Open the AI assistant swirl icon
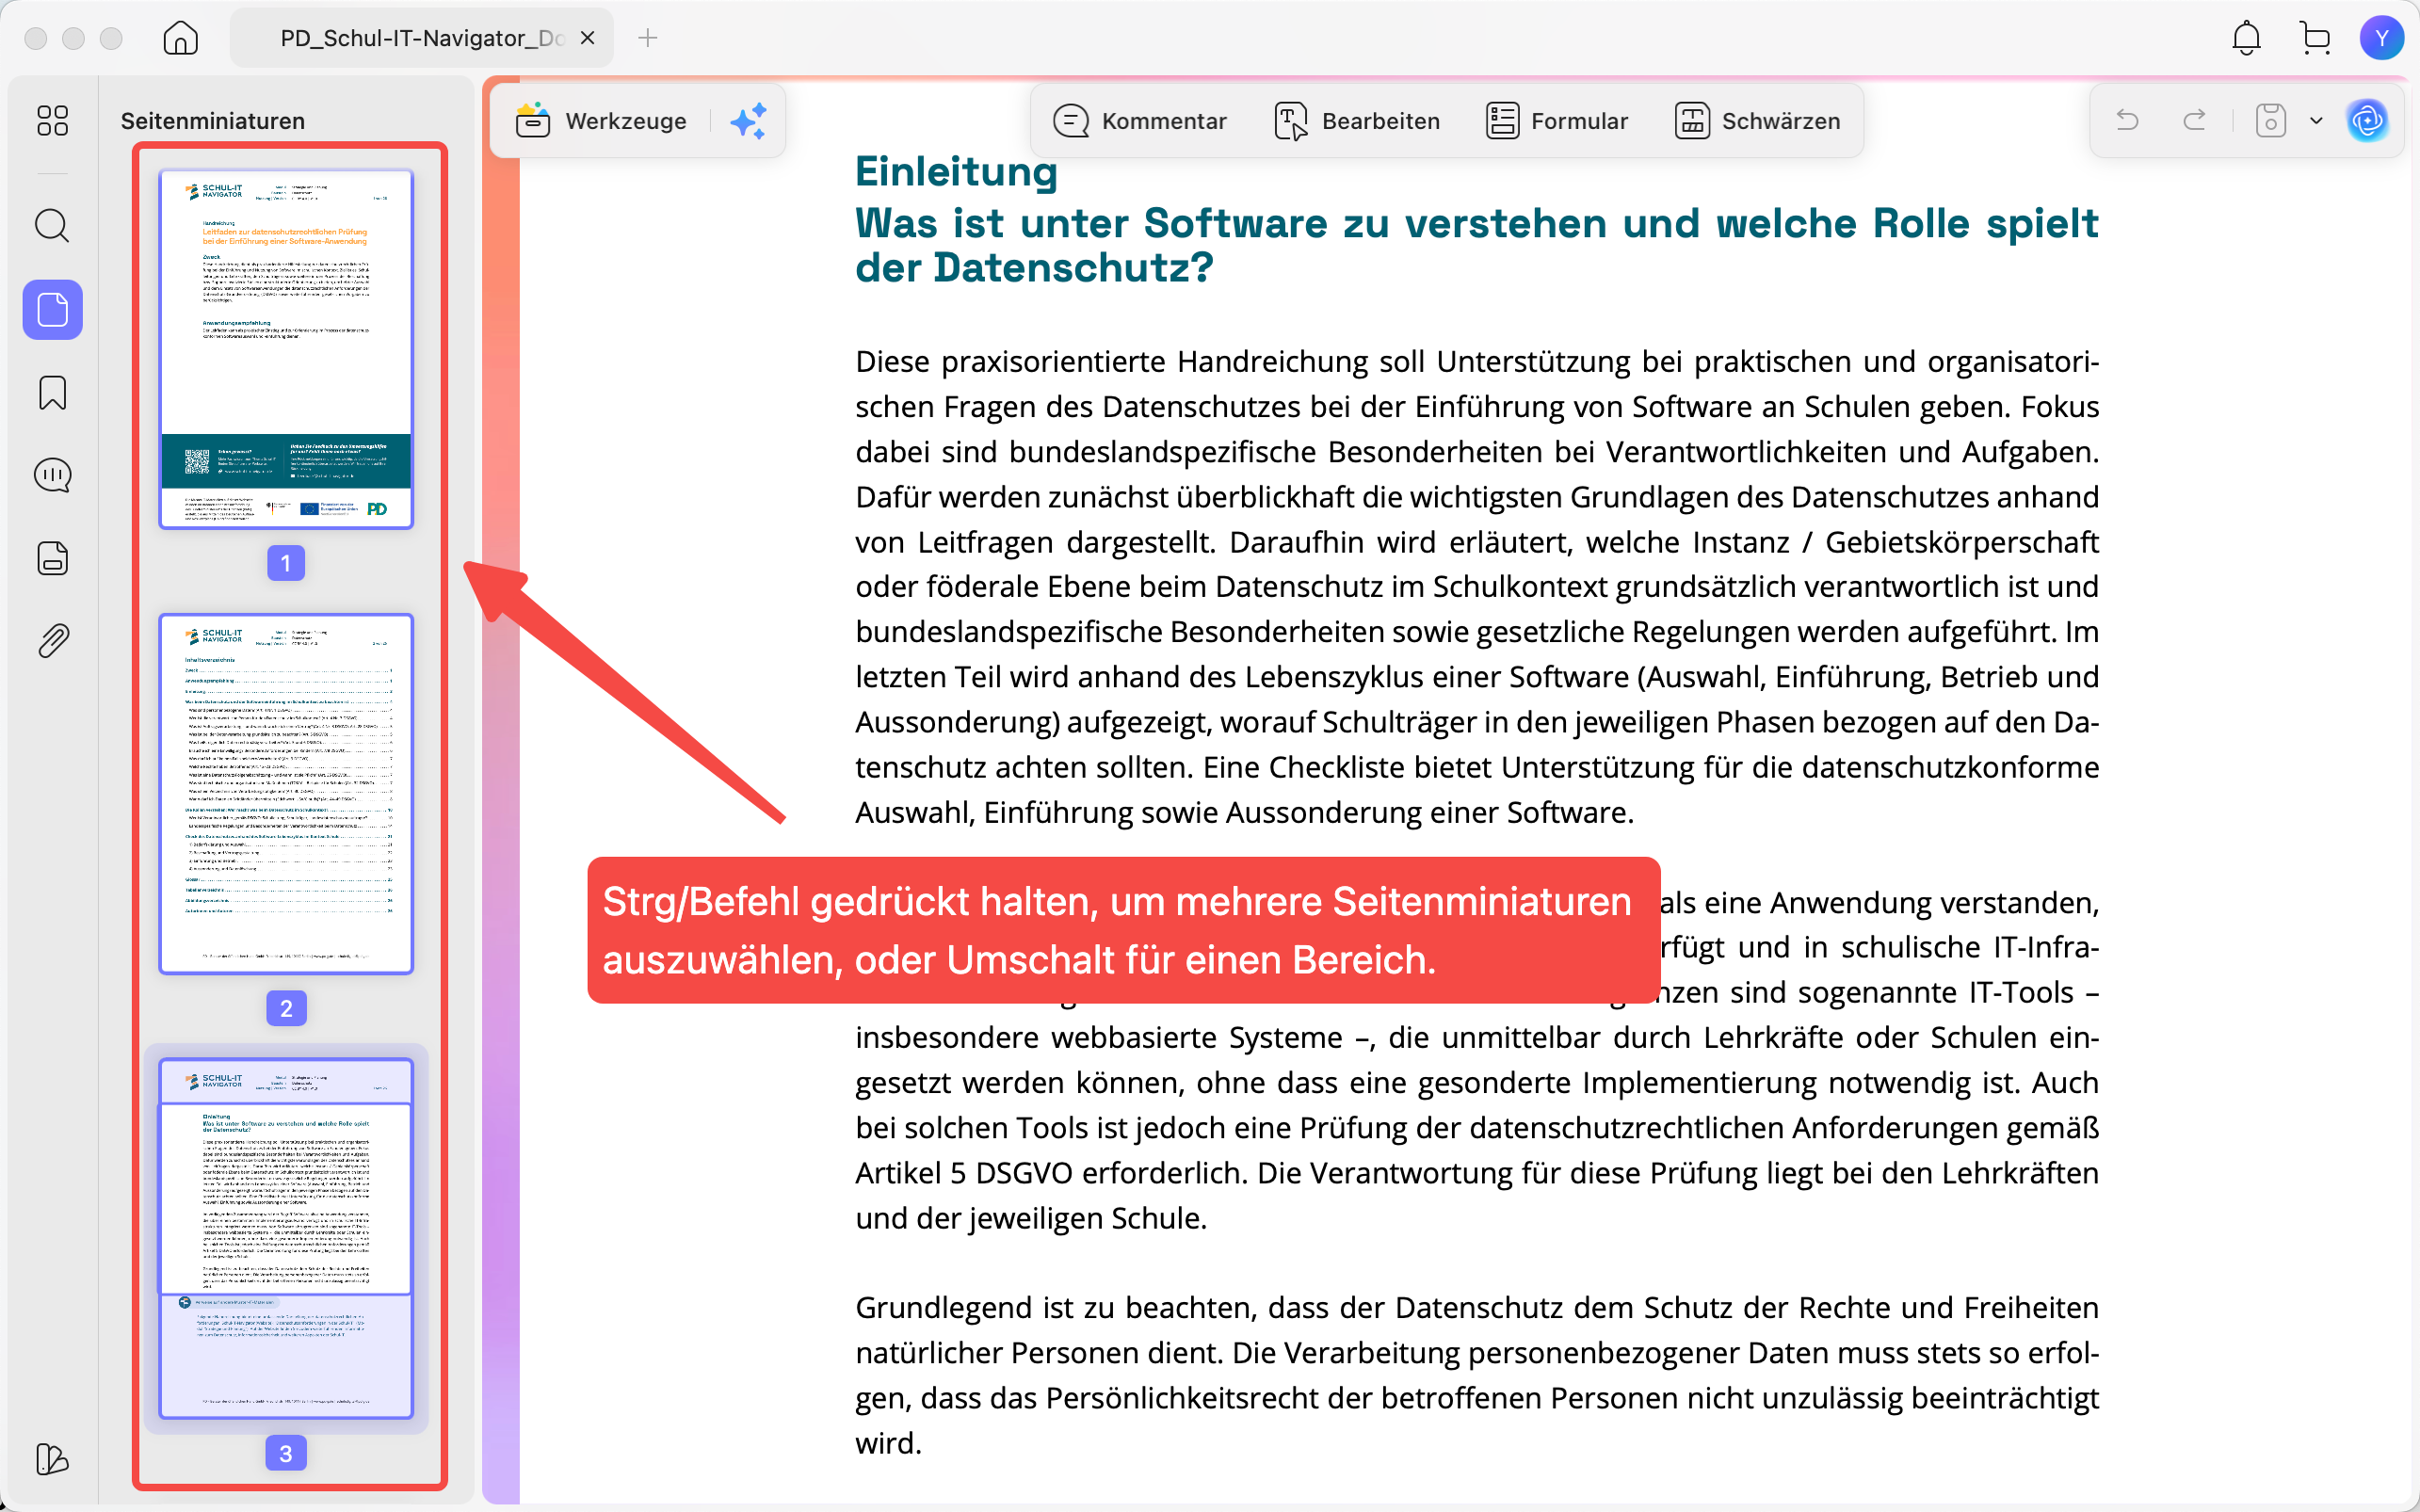 (2367, 121)
